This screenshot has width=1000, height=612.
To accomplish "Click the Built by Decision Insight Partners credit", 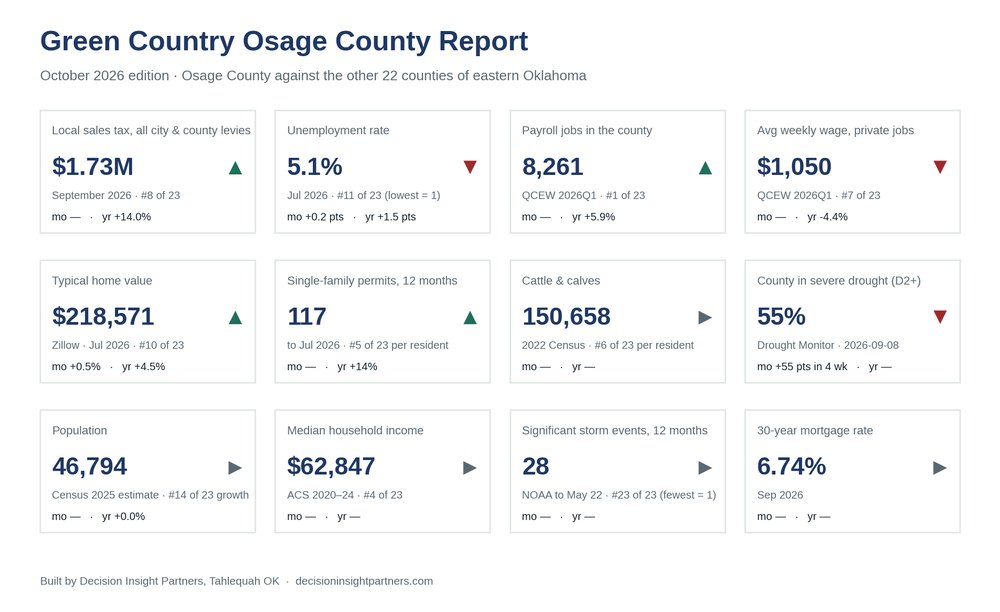I will coord(159,581).
